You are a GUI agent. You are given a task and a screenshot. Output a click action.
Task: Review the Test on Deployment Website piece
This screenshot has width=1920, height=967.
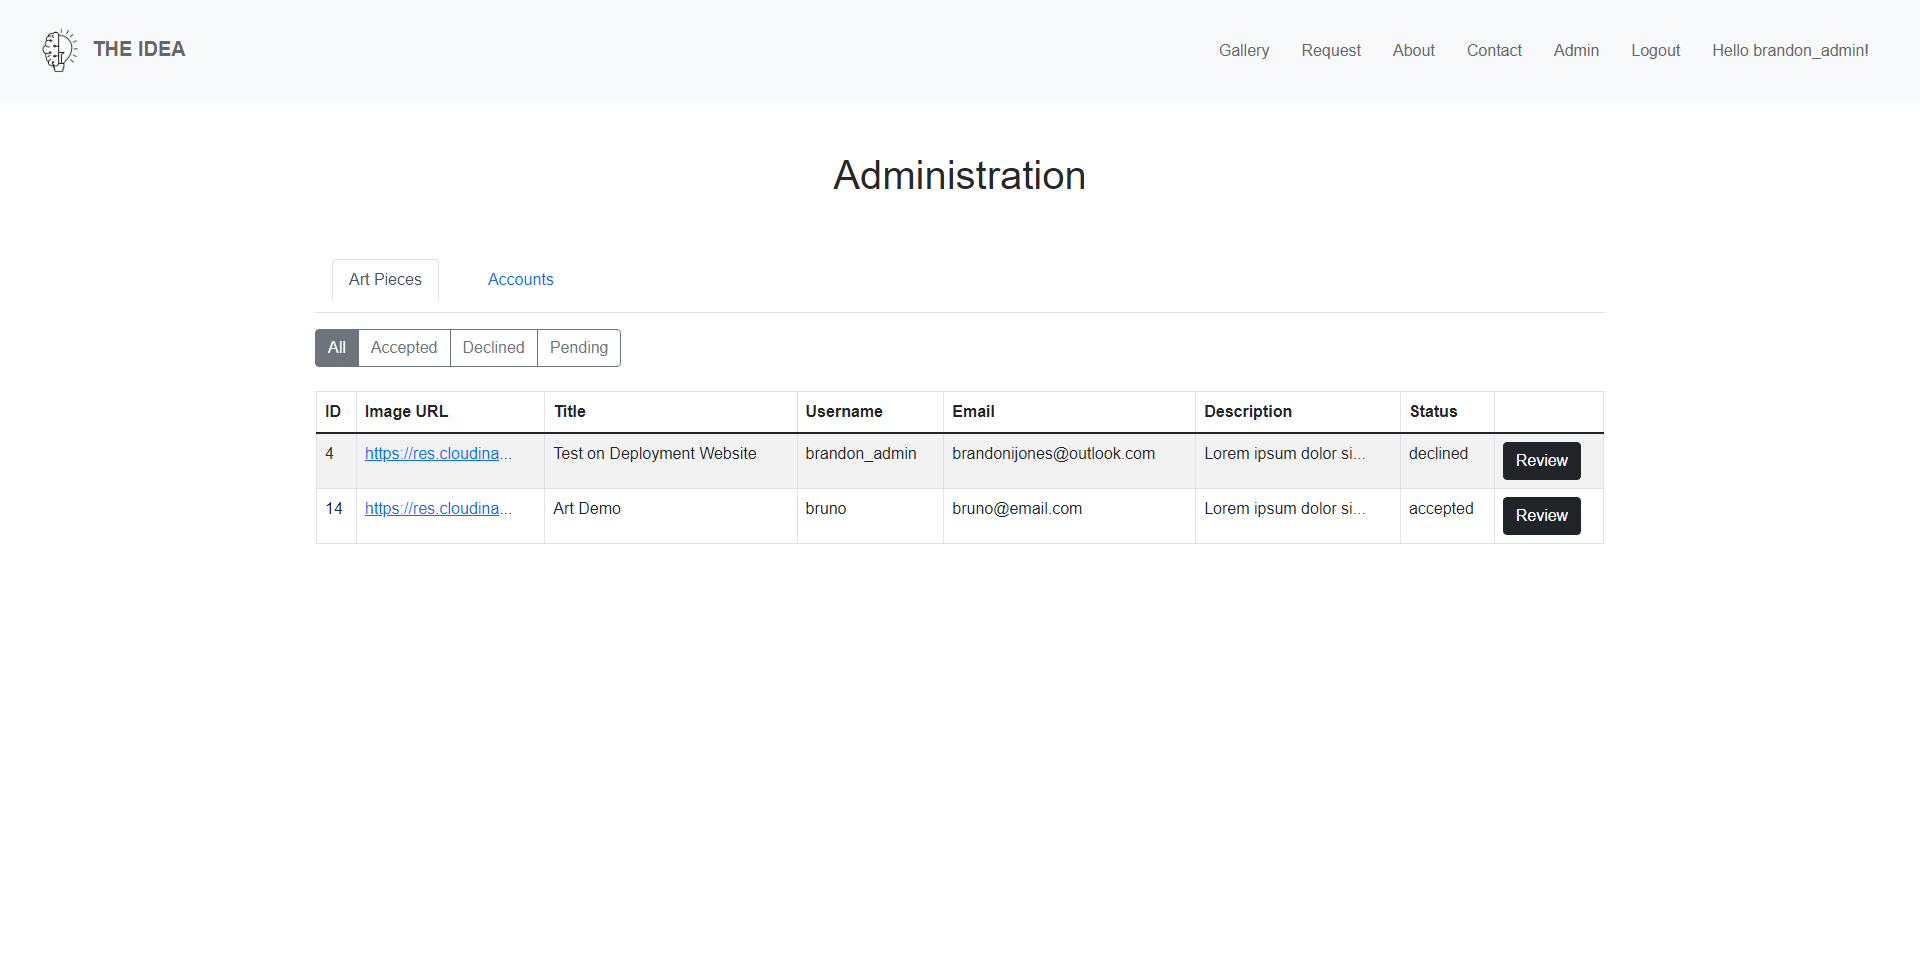click(1541, 461)
